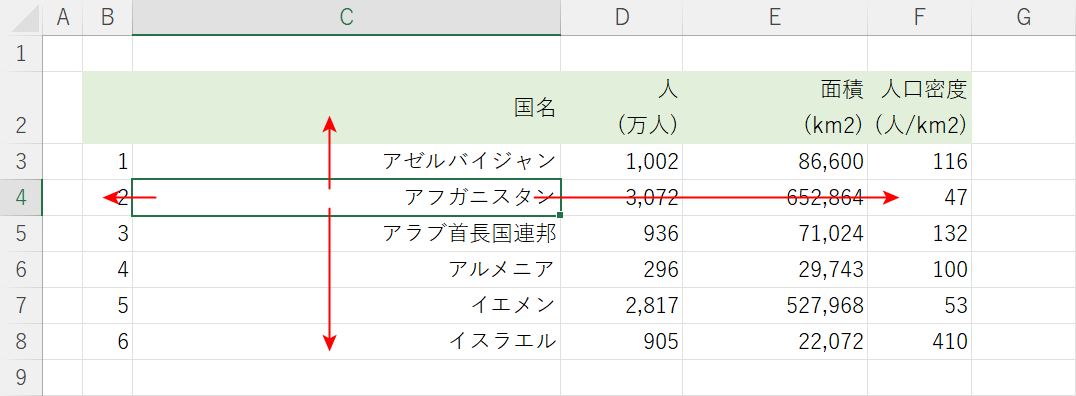The height and width of the screenshot is (396, 1076).
Task: Select row 2 header
Action: tap(21, 108)
